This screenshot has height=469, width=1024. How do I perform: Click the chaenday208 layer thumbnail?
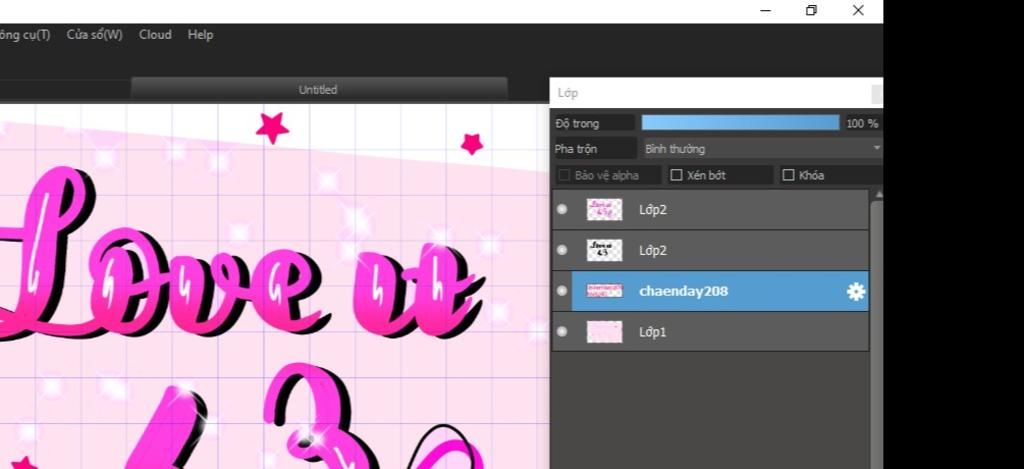(604, 291)
